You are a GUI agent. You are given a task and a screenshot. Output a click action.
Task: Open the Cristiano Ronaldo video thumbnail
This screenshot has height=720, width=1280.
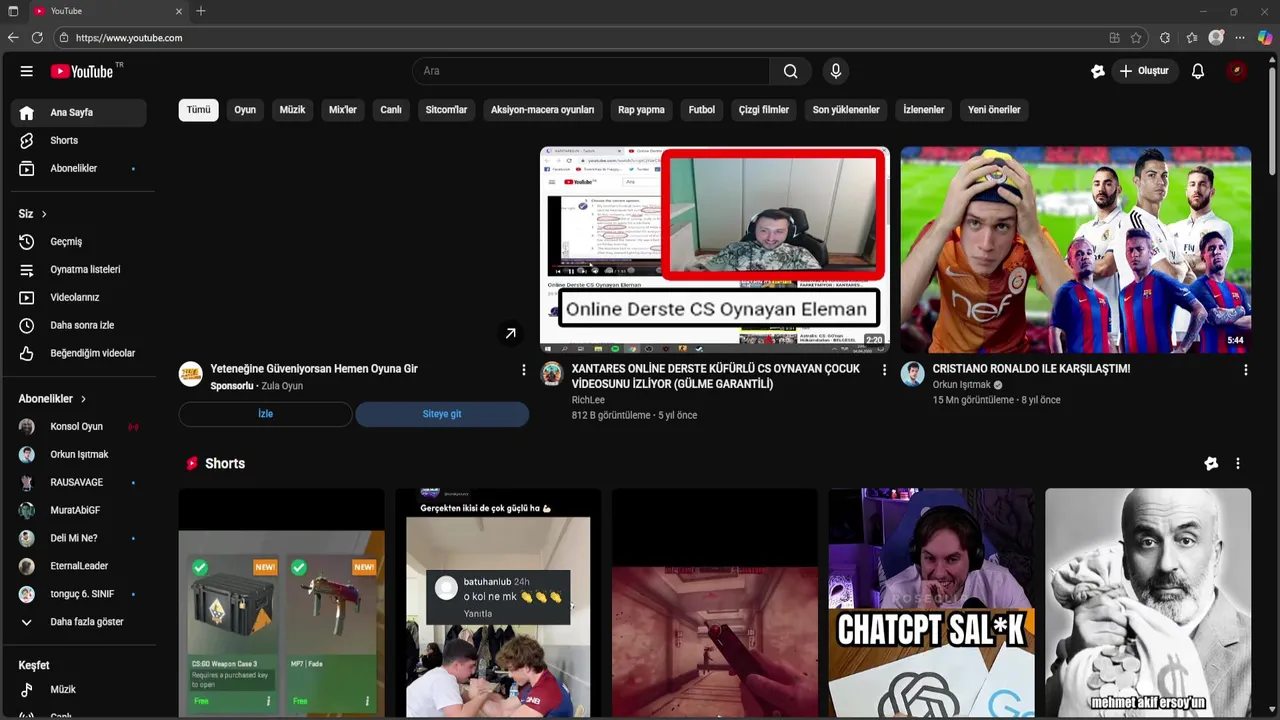tap(1076, 250)
